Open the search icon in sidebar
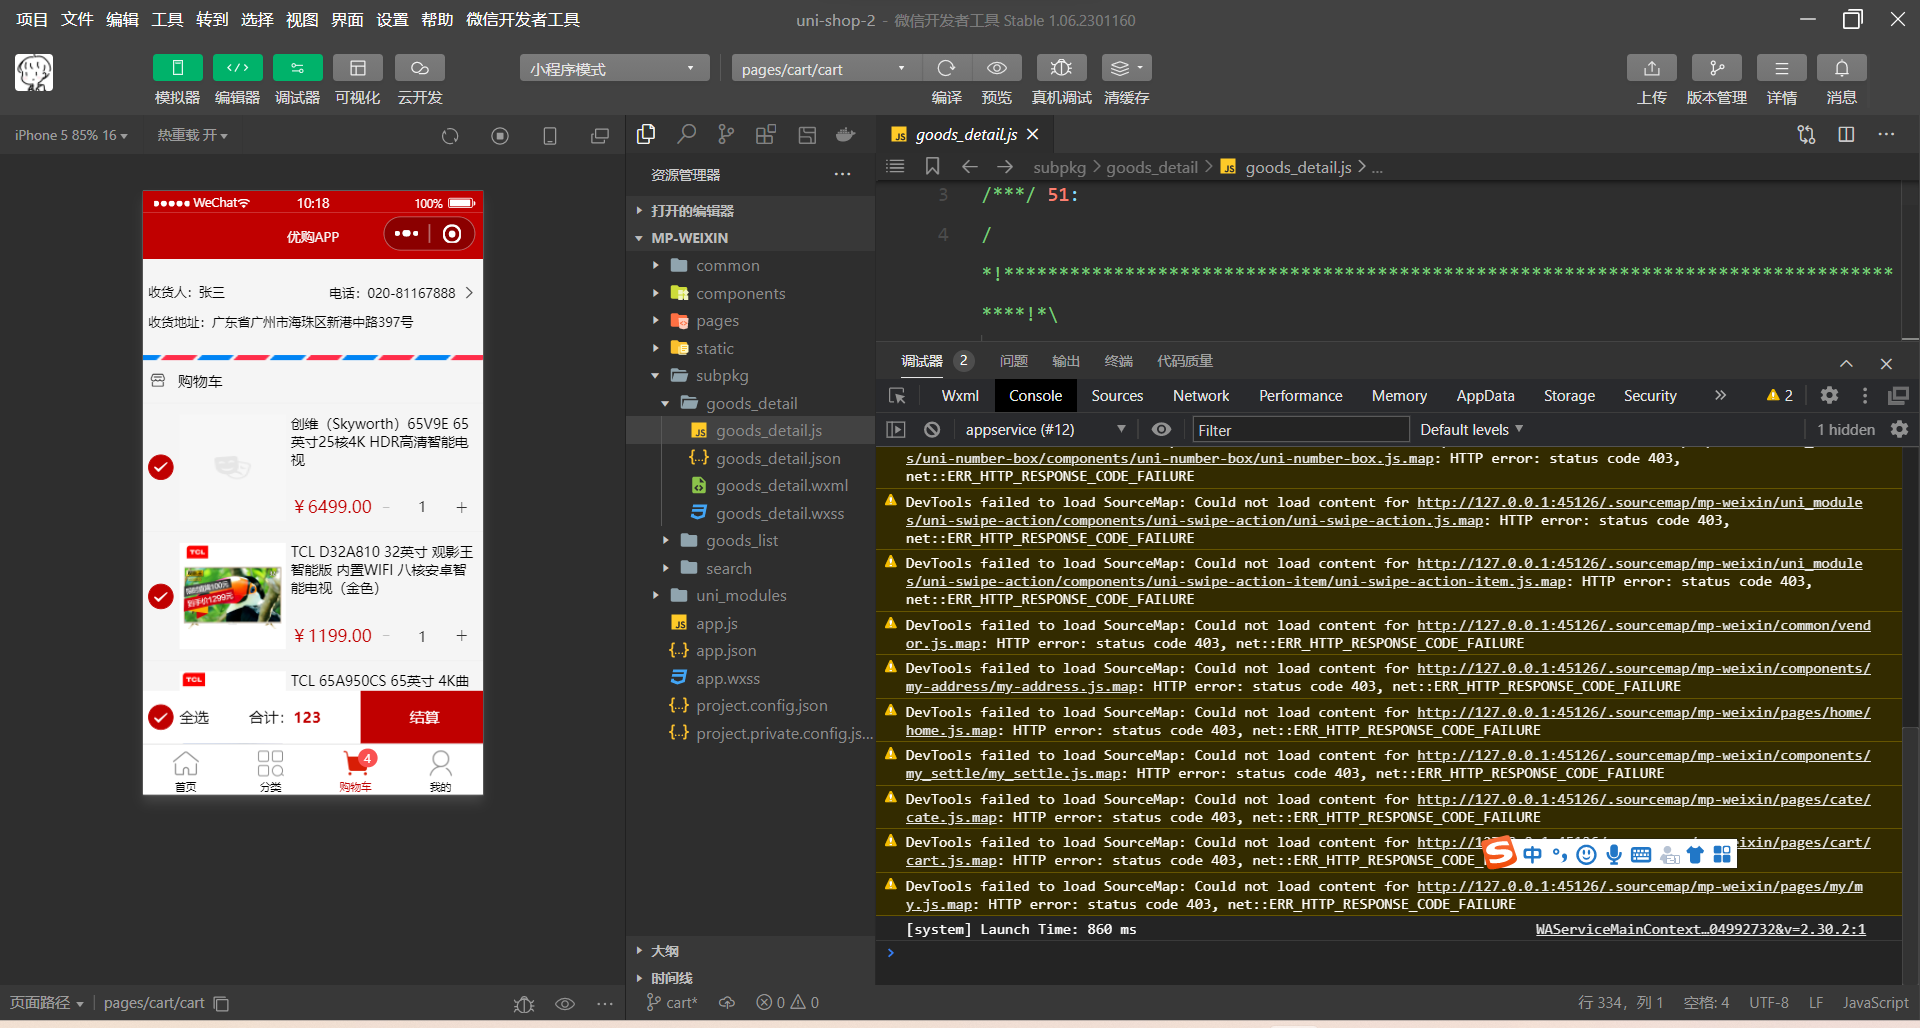Image resolution: width=1920 pixels, height=1028 pixels. [x=686, y=134]
